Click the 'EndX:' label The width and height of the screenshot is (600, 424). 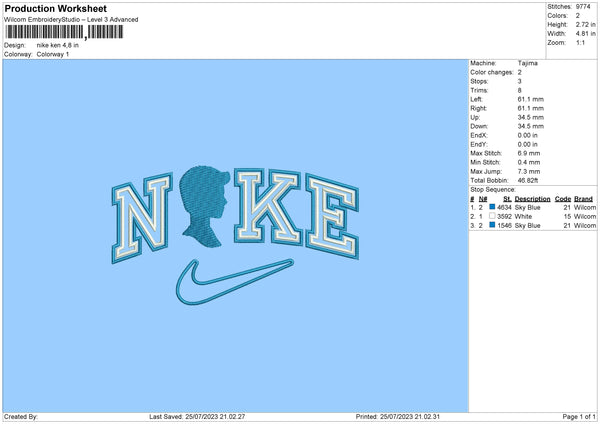coord(479,135)
